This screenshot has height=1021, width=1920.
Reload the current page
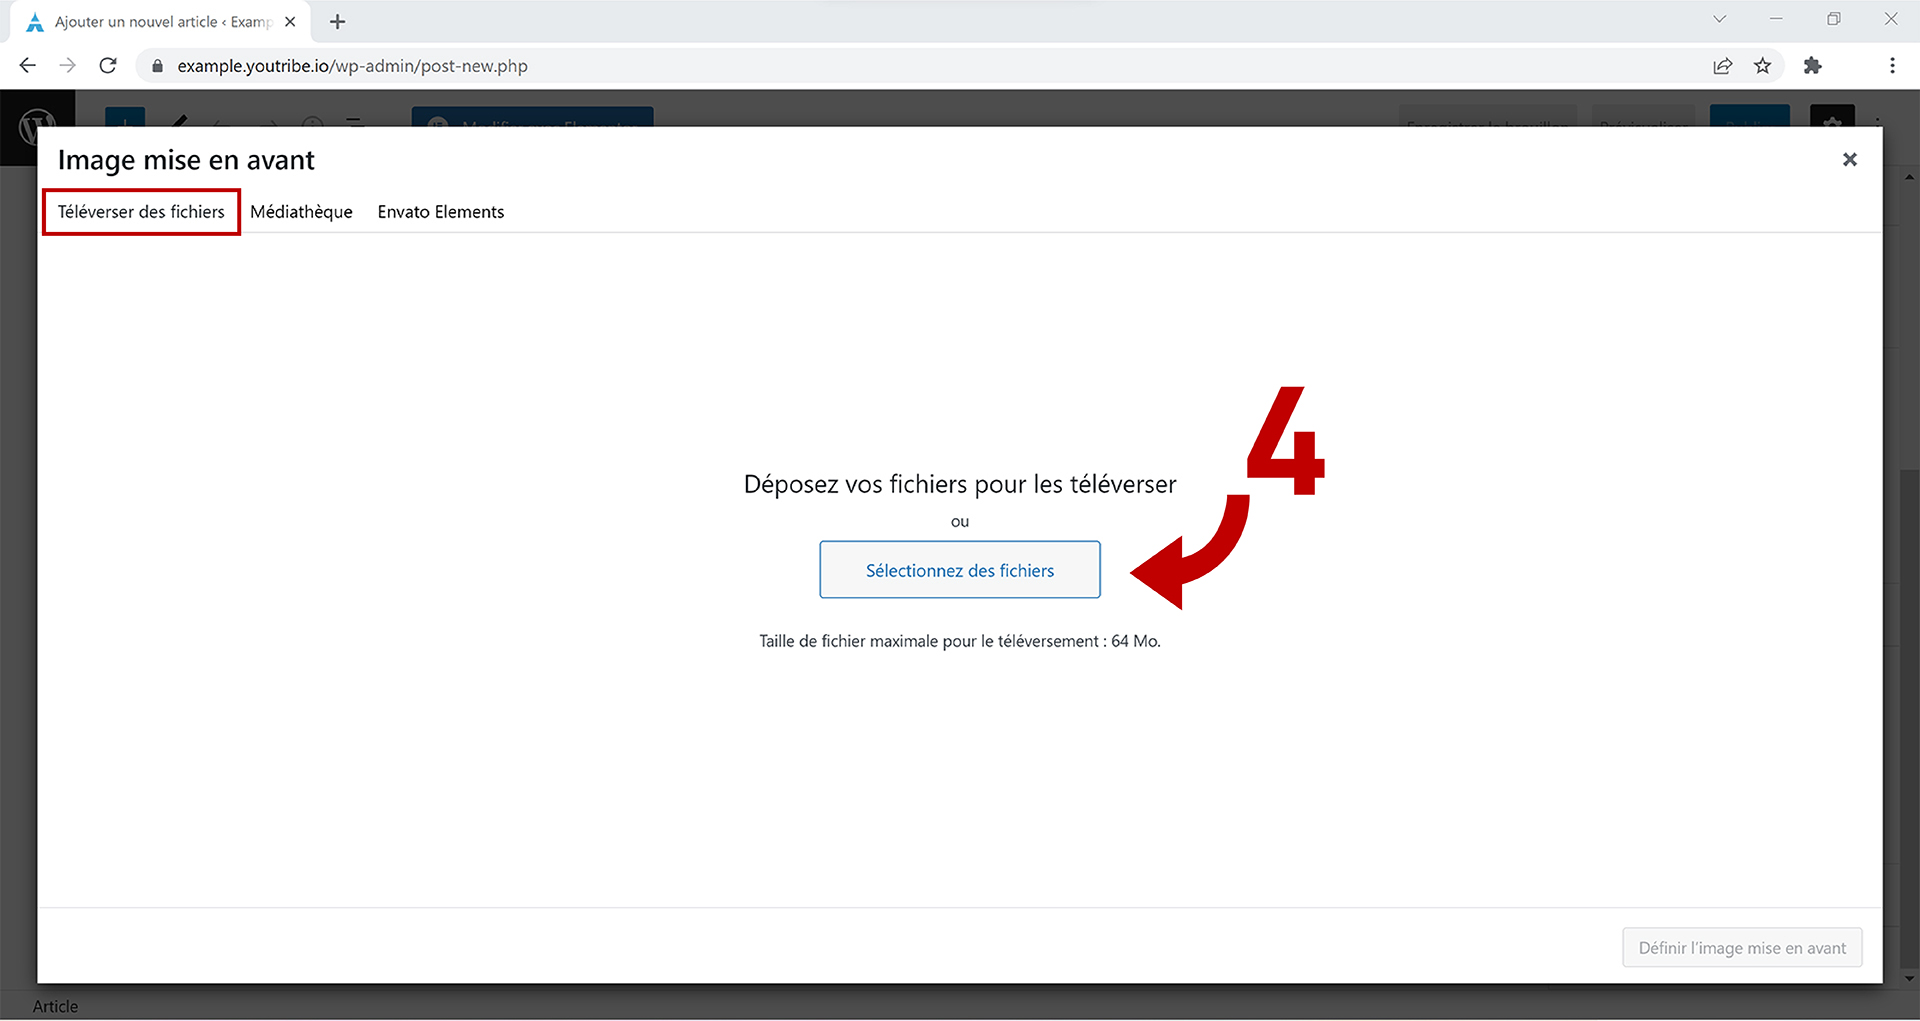pos(108,66)
